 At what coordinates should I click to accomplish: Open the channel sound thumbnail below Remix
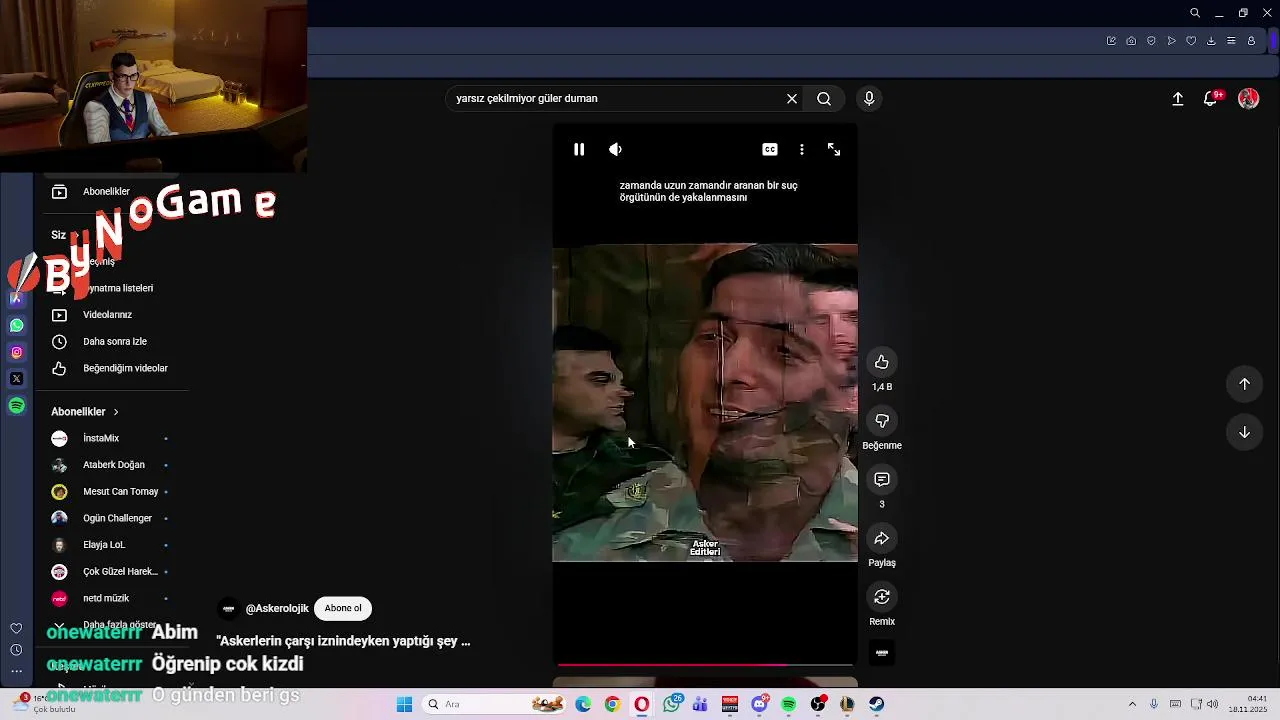882,653
